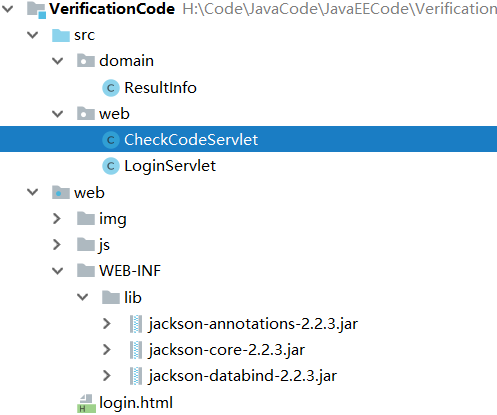Click the H:\Code\JavaCode project path text
The width and height of the screenshot is (497, 415).
[x=340, y=9]
